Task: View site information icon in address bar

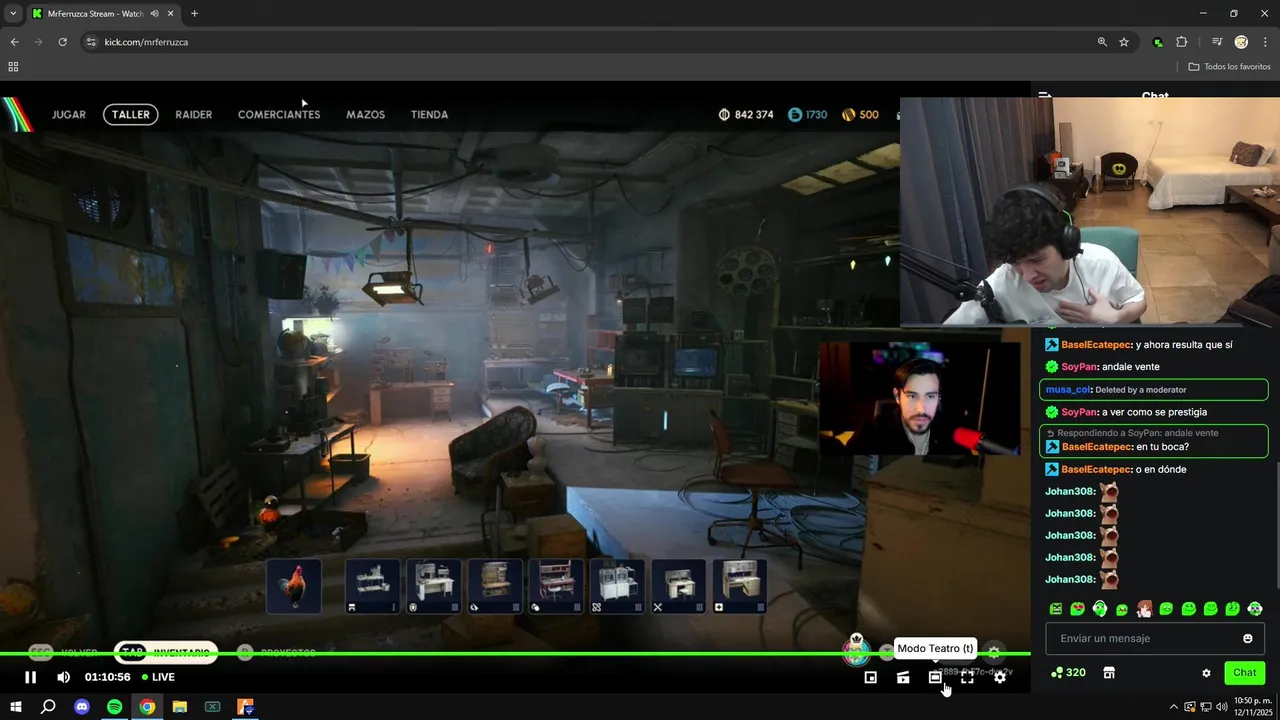Action: click(x=91, y=42)
